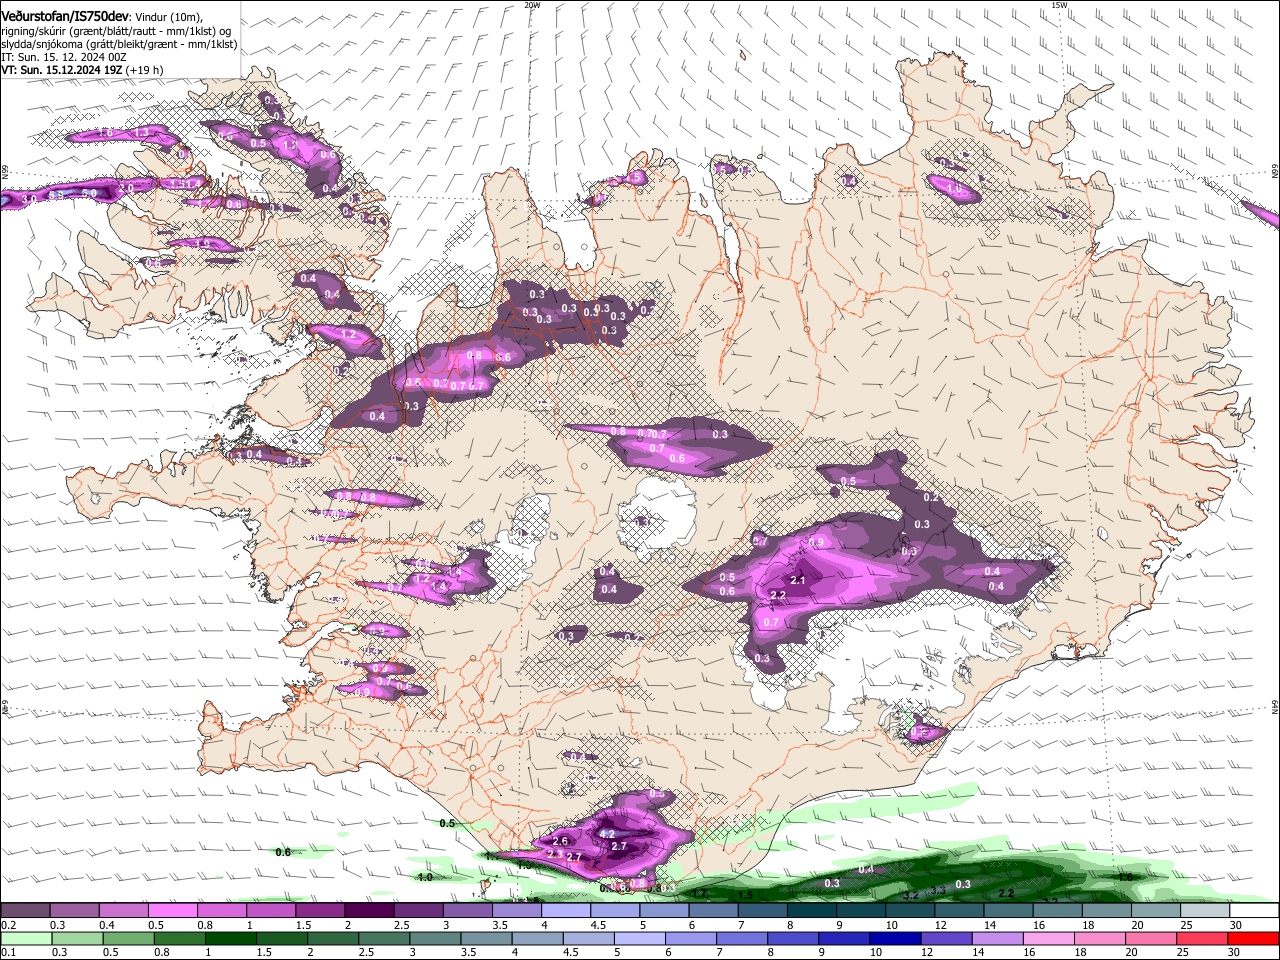Click the title text Veðurstofan/IS750dev
Viewport: 1280px width, 960px height.
tap(65, 17)
